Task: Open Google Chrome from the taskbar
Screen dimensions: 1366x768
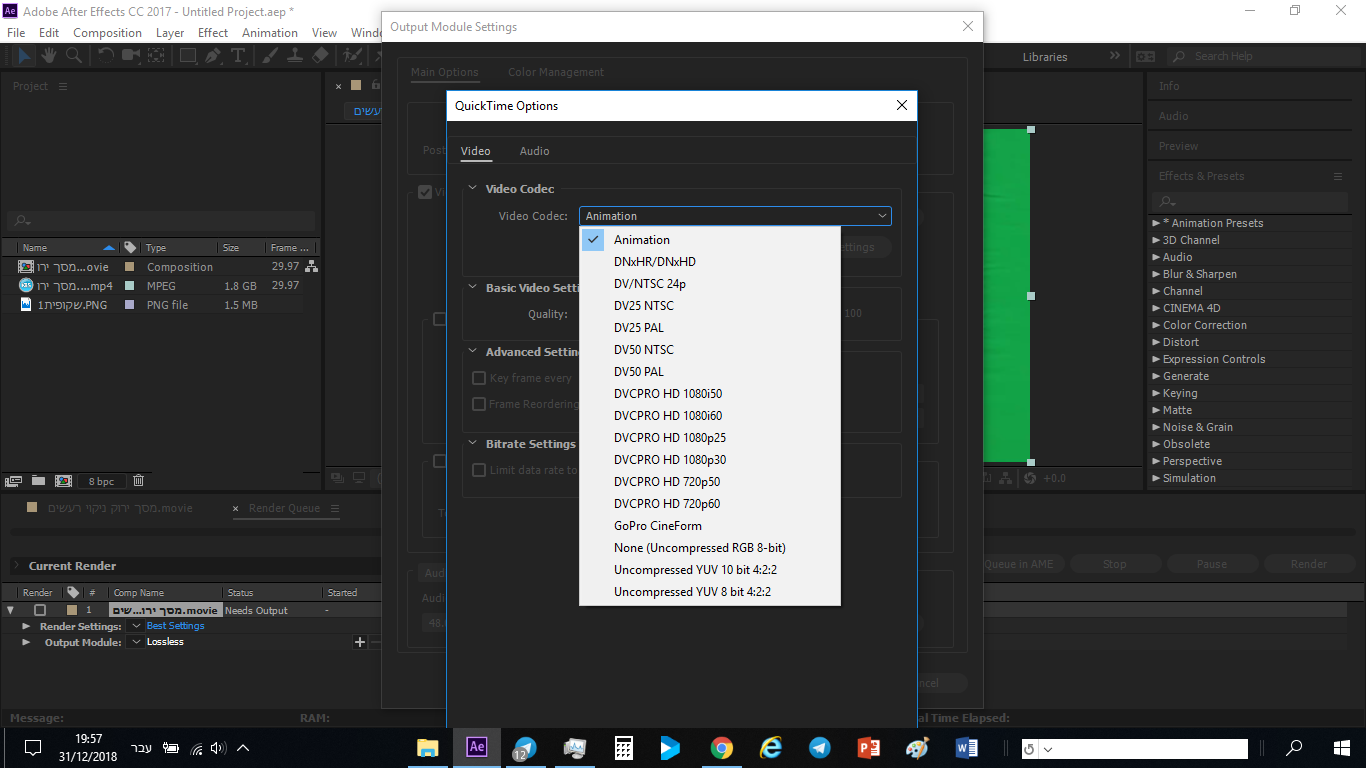Action: click(x=721, y=748)
